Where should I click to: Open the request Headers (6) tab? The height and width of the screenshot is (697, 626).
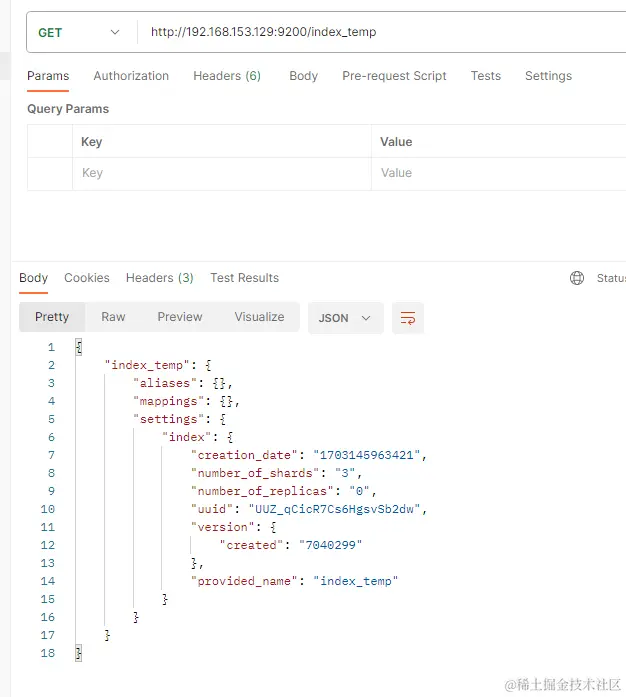click(x=227, y=76)
